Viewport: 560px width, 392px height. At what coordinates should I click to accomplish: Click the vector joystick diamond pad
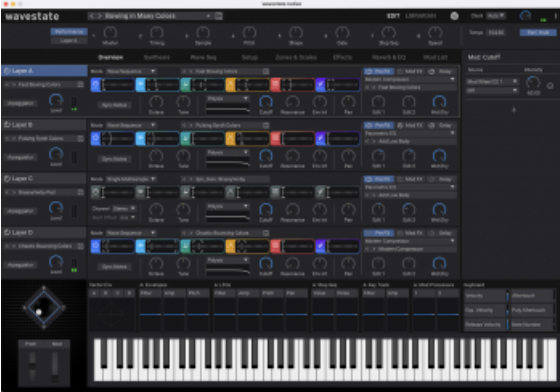pyautogui.click(x=44, y=307)
